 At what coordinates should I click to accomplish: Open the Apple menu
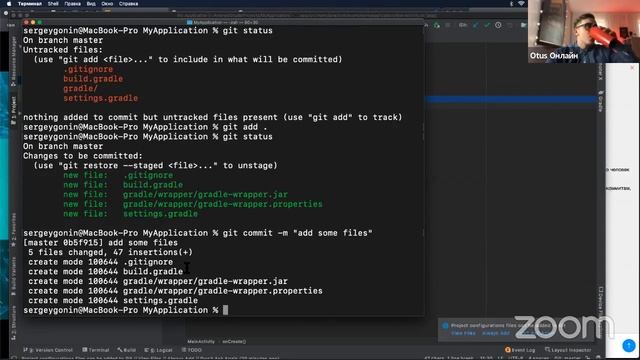pyautogui.click(x=9, y=4)
